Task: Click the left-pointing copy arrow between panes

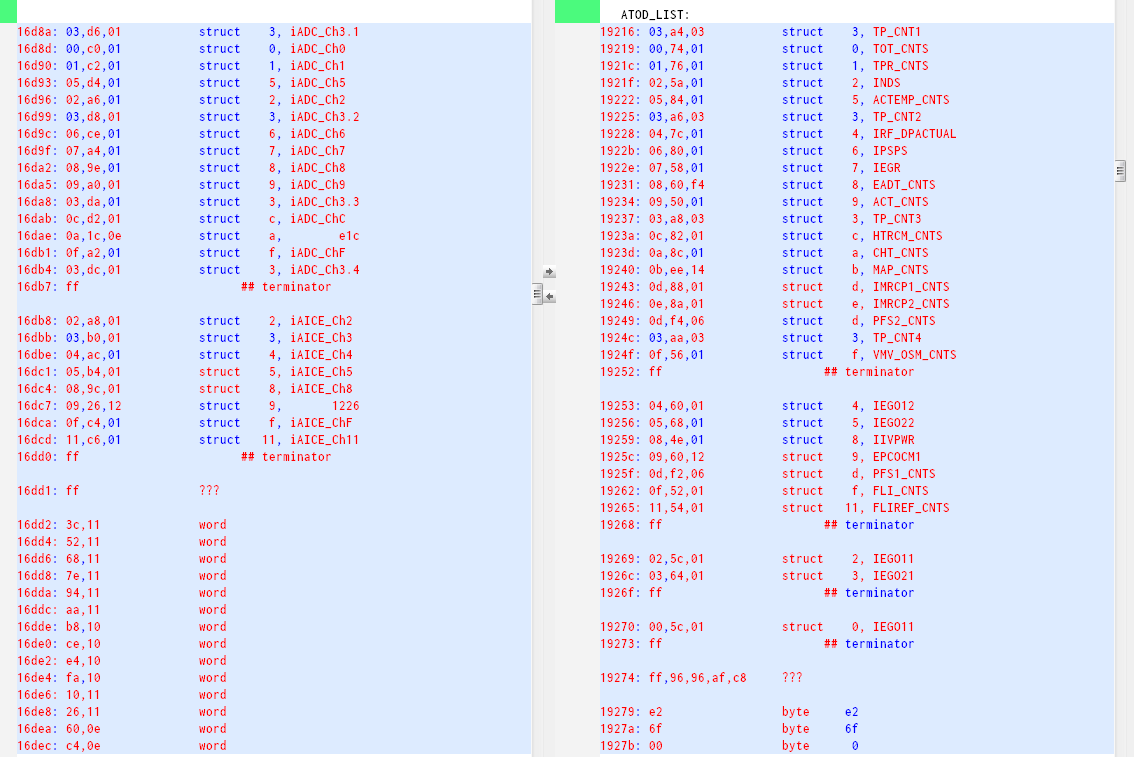Action: pyautogui.click(x=549, y=297)
